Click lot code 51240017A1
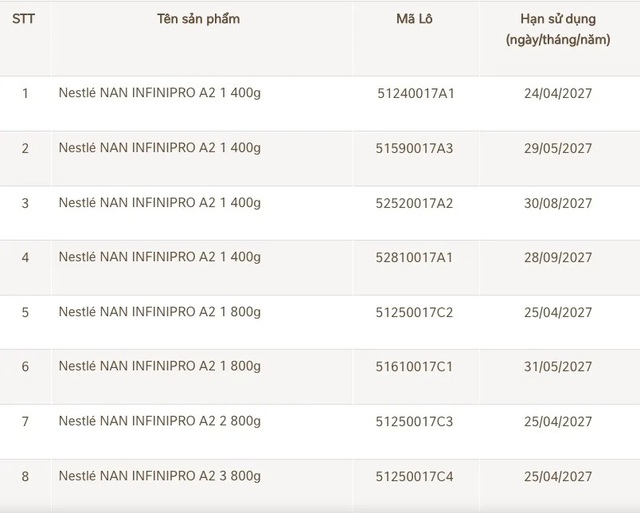Viewport: 640px width, 513px height. point(415,94)
